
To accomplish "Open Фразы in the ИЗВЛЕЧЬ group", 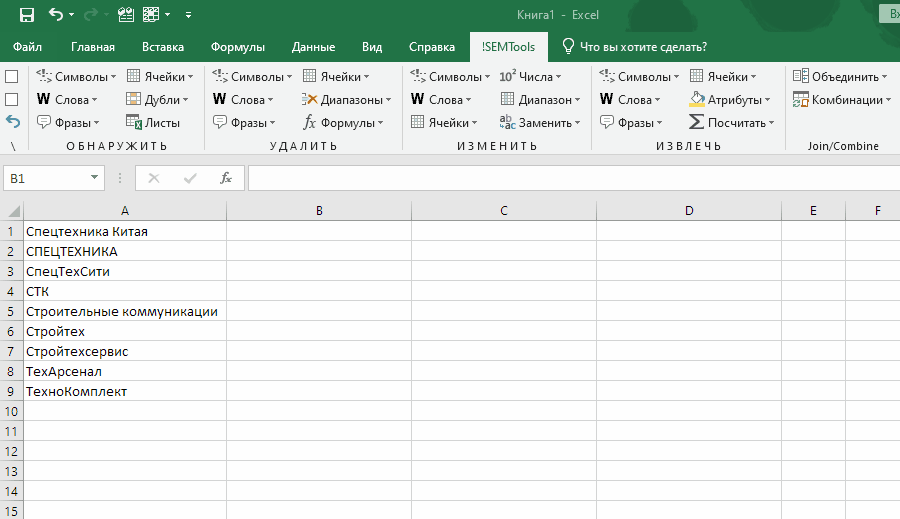I will (631, 122).
